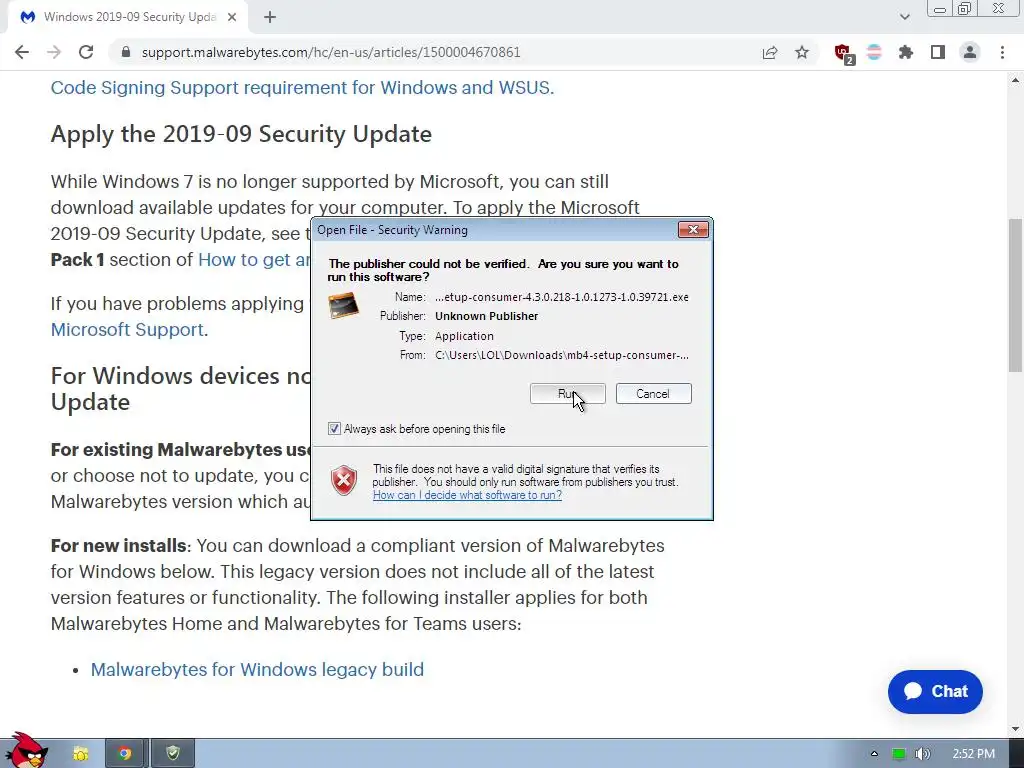Open Malwarebytes for Windows legacy build link

(257, 669)
